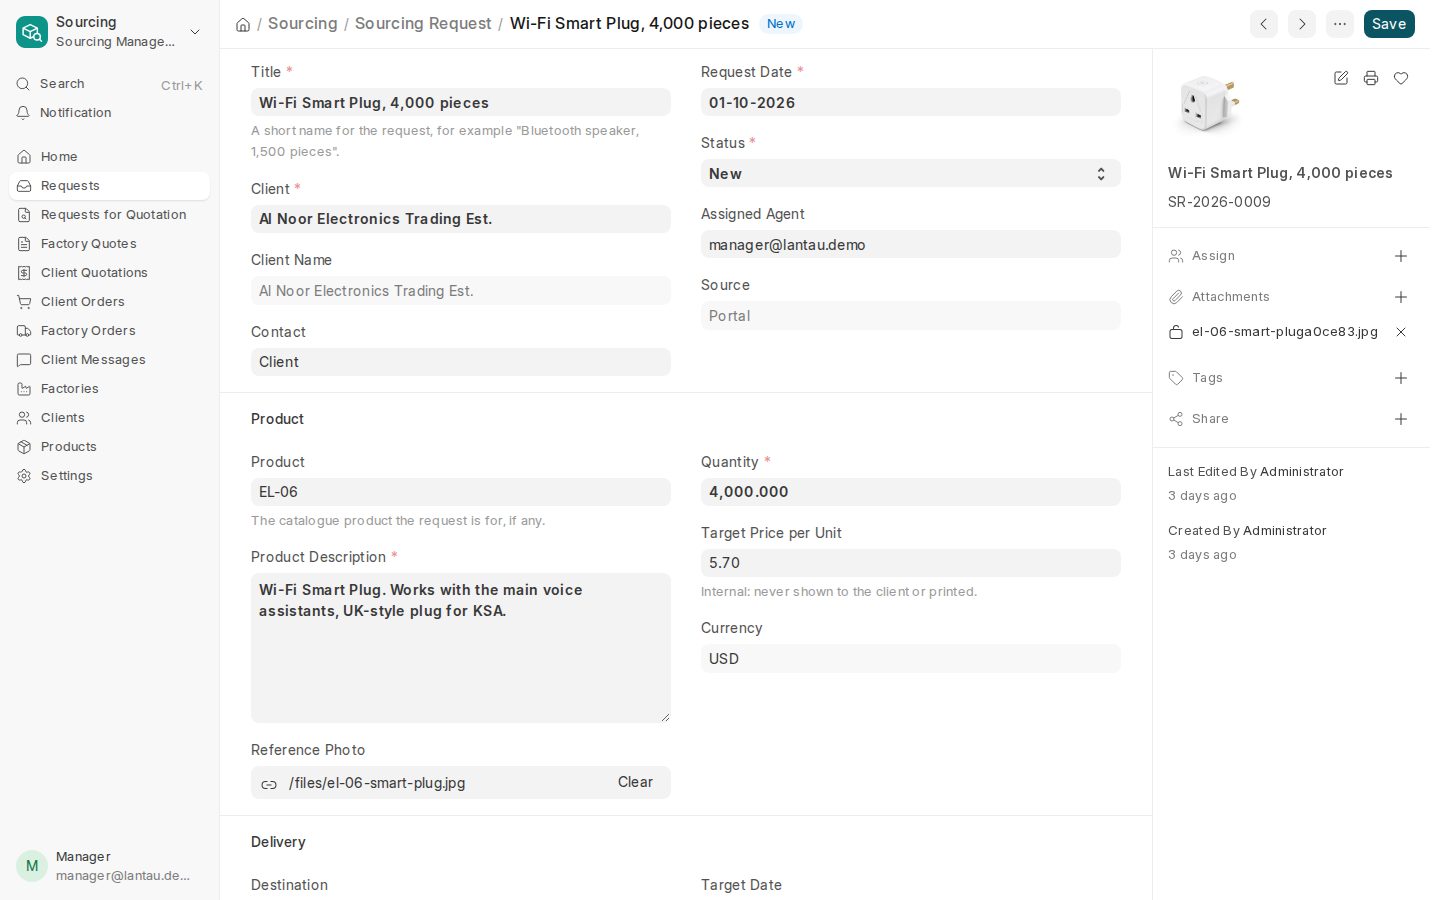Open Factory Quotes in sidebar

point(110,244)
